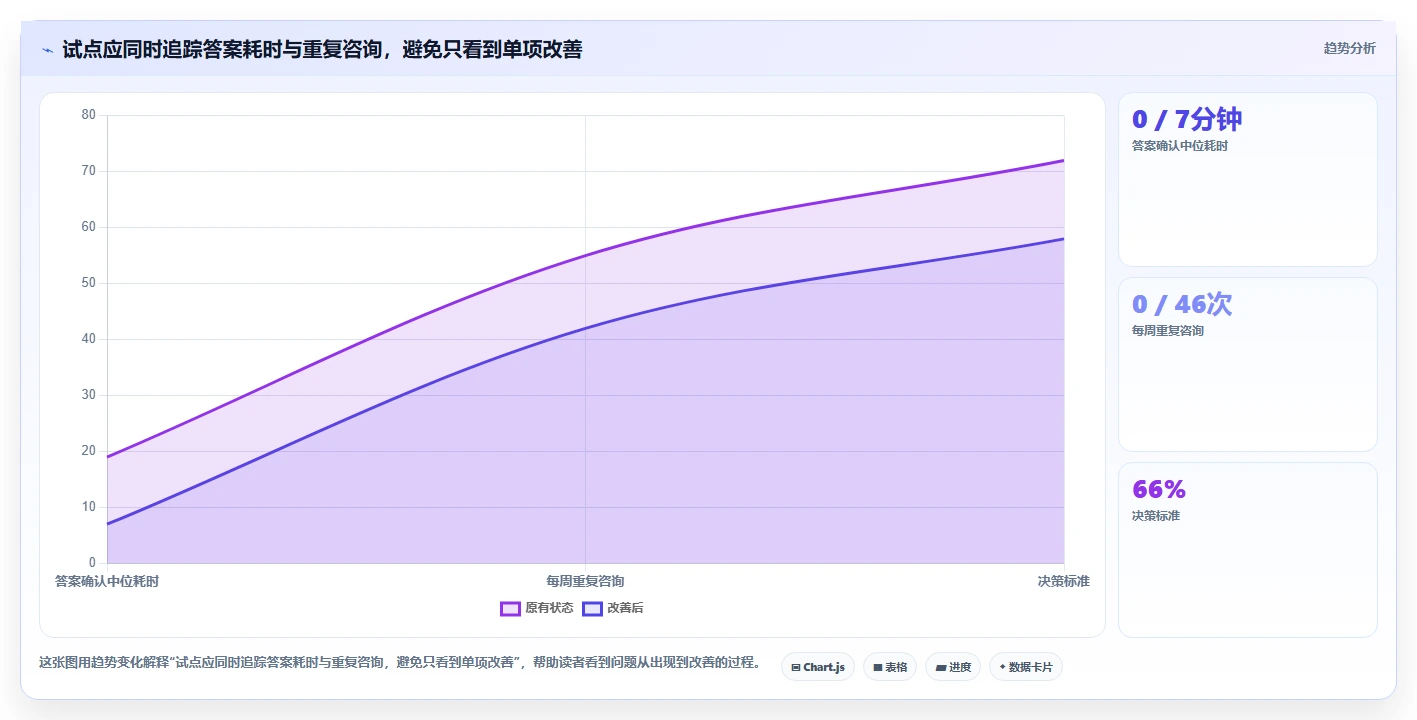
Task: Click the chart title about 试点应同时追踪
Action: point(322,49)
